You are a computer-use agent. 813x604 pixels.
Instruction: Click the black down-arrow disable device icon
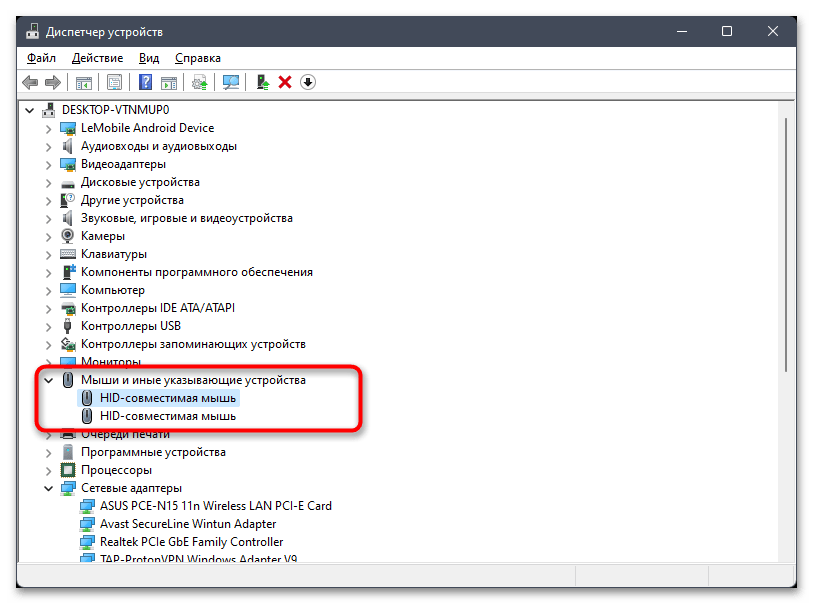[308, 82]
